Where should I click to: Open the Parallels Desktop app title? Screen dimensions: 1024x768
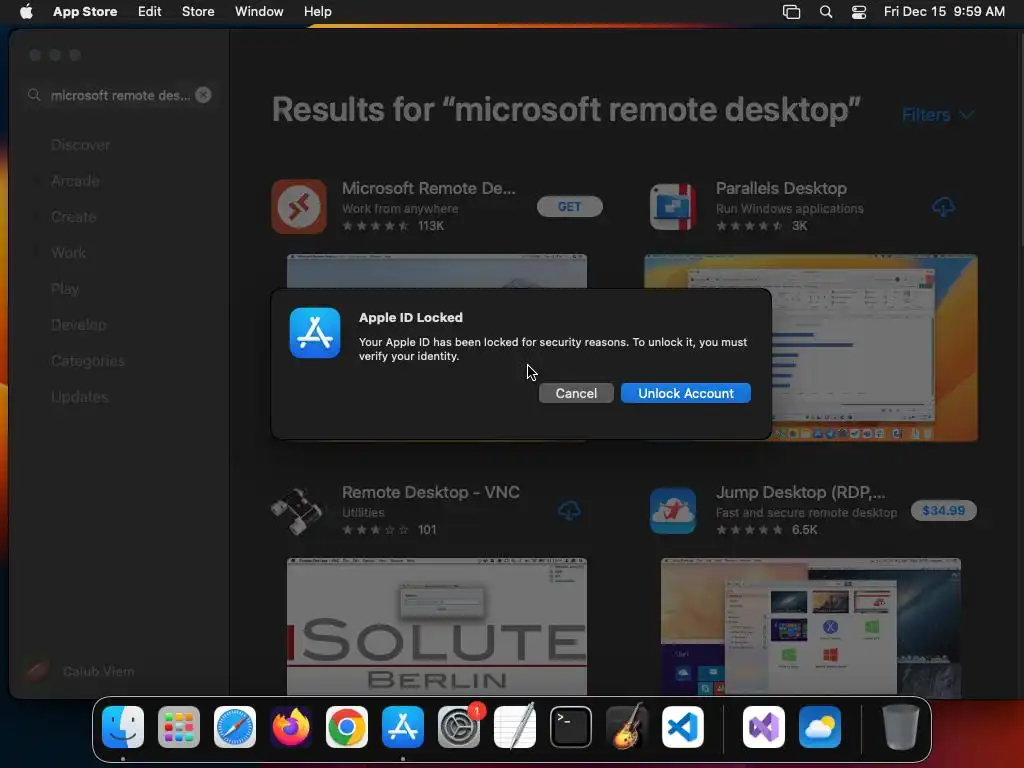click(x=781, y=188)
